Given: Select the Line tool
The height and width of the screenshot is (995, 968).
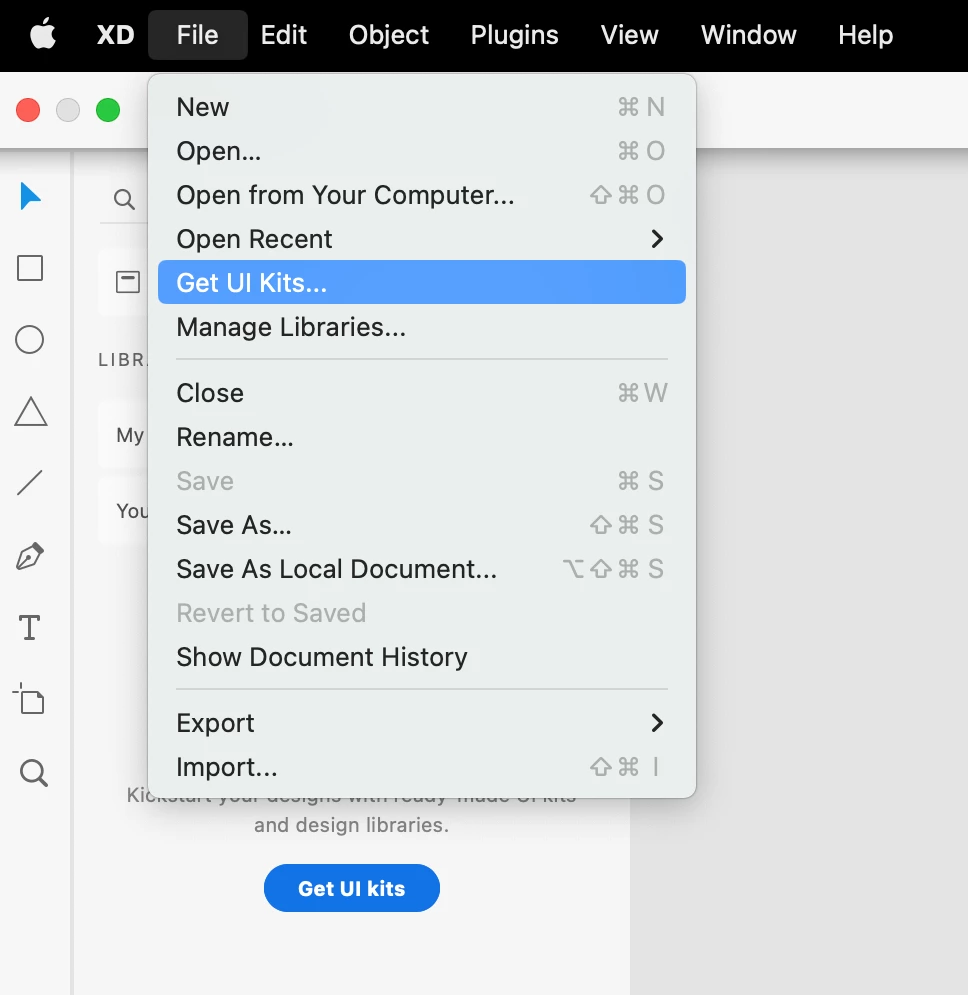Looking at the screenshot, I should pyautogui.click(x=30, y=483).
